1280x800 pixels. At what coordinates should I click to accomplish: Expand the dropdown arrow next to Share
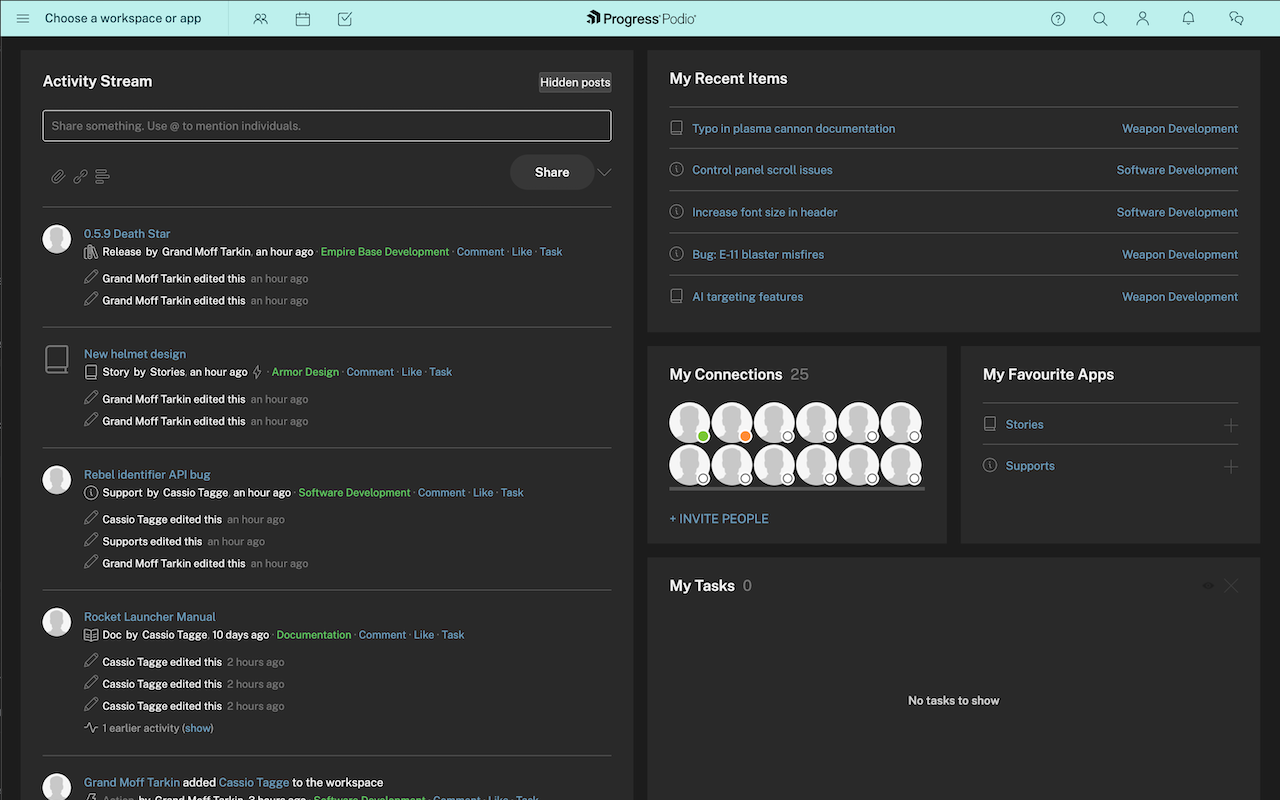[604, 172]
